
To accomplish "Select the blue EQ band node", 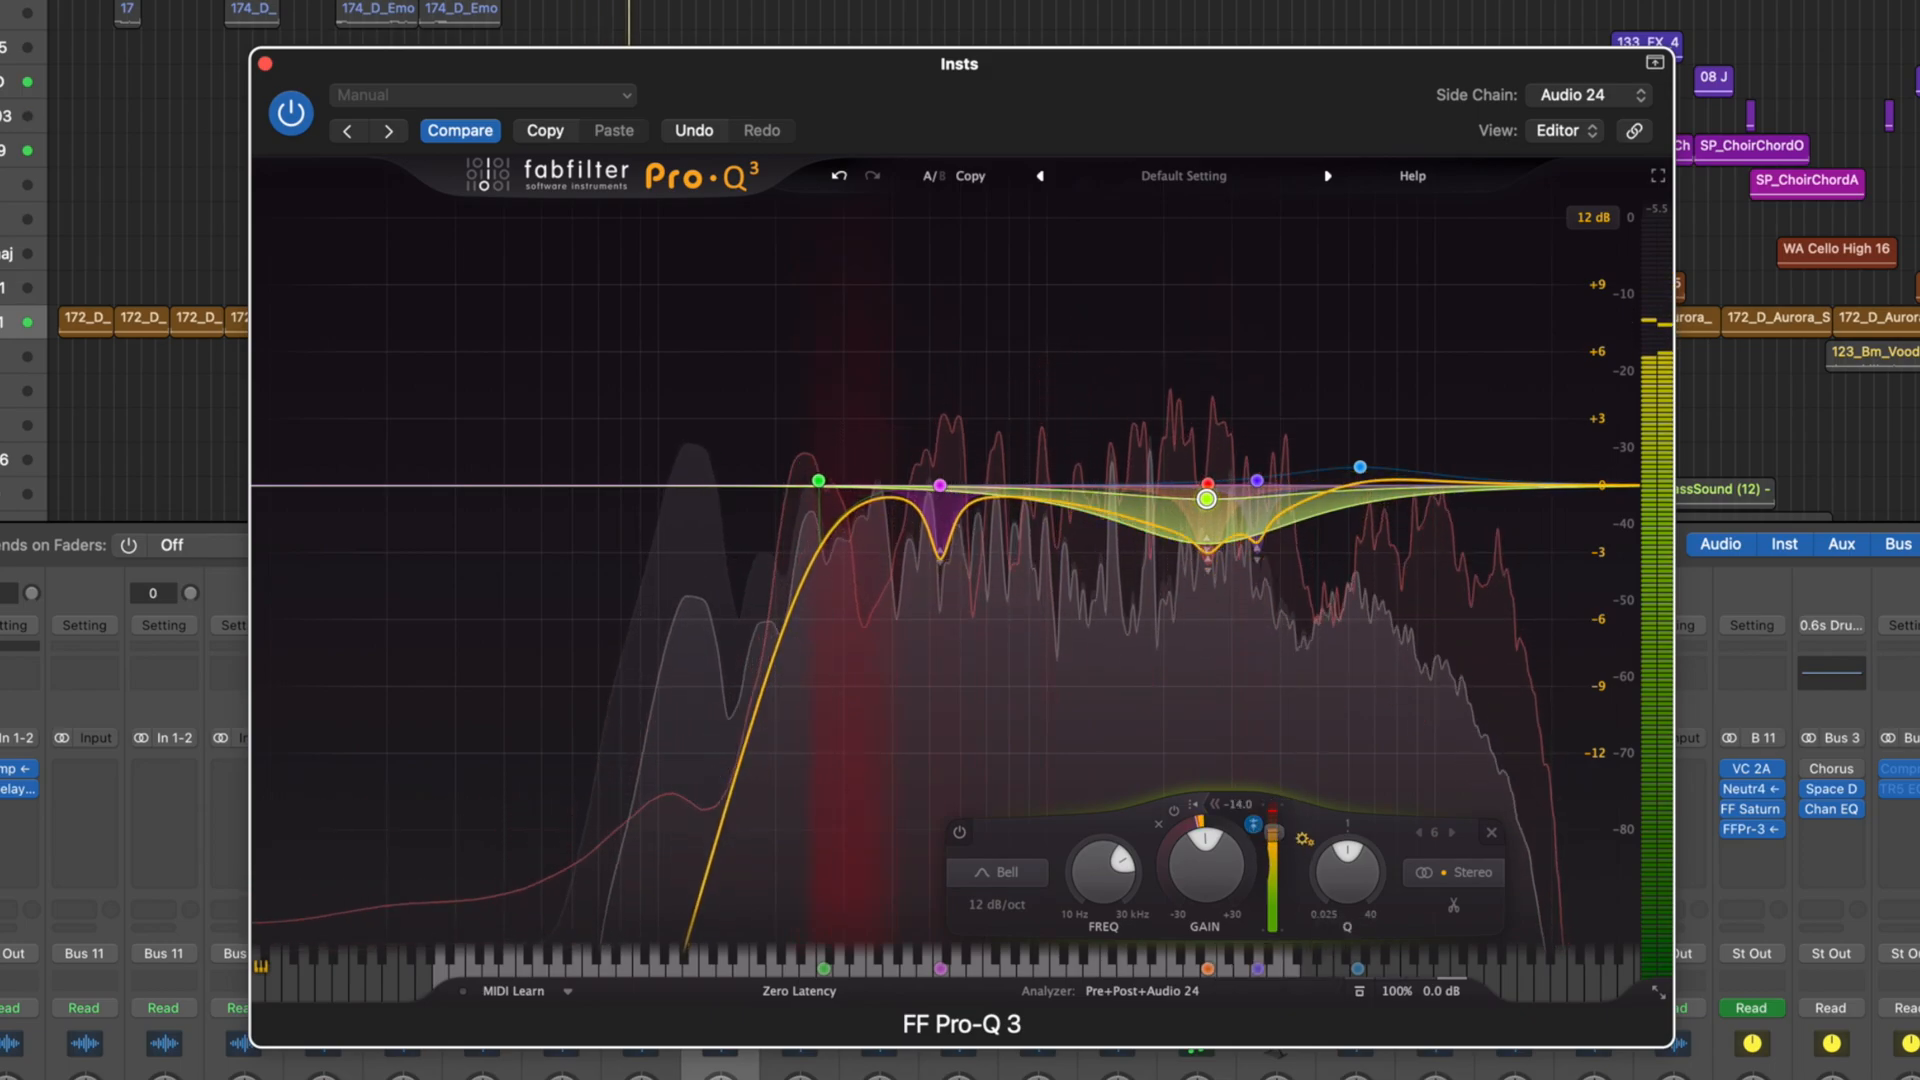I will 1360,467.
